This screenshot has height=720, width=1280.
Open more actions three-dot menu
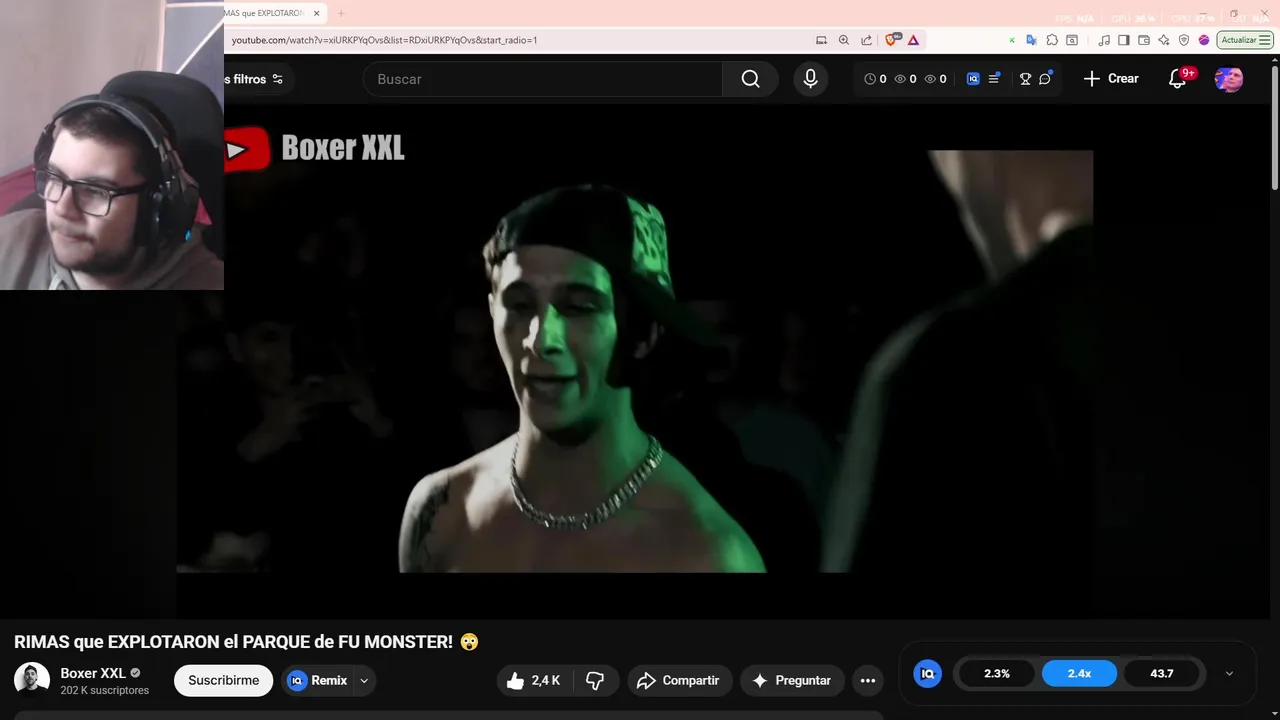[868, 681]
